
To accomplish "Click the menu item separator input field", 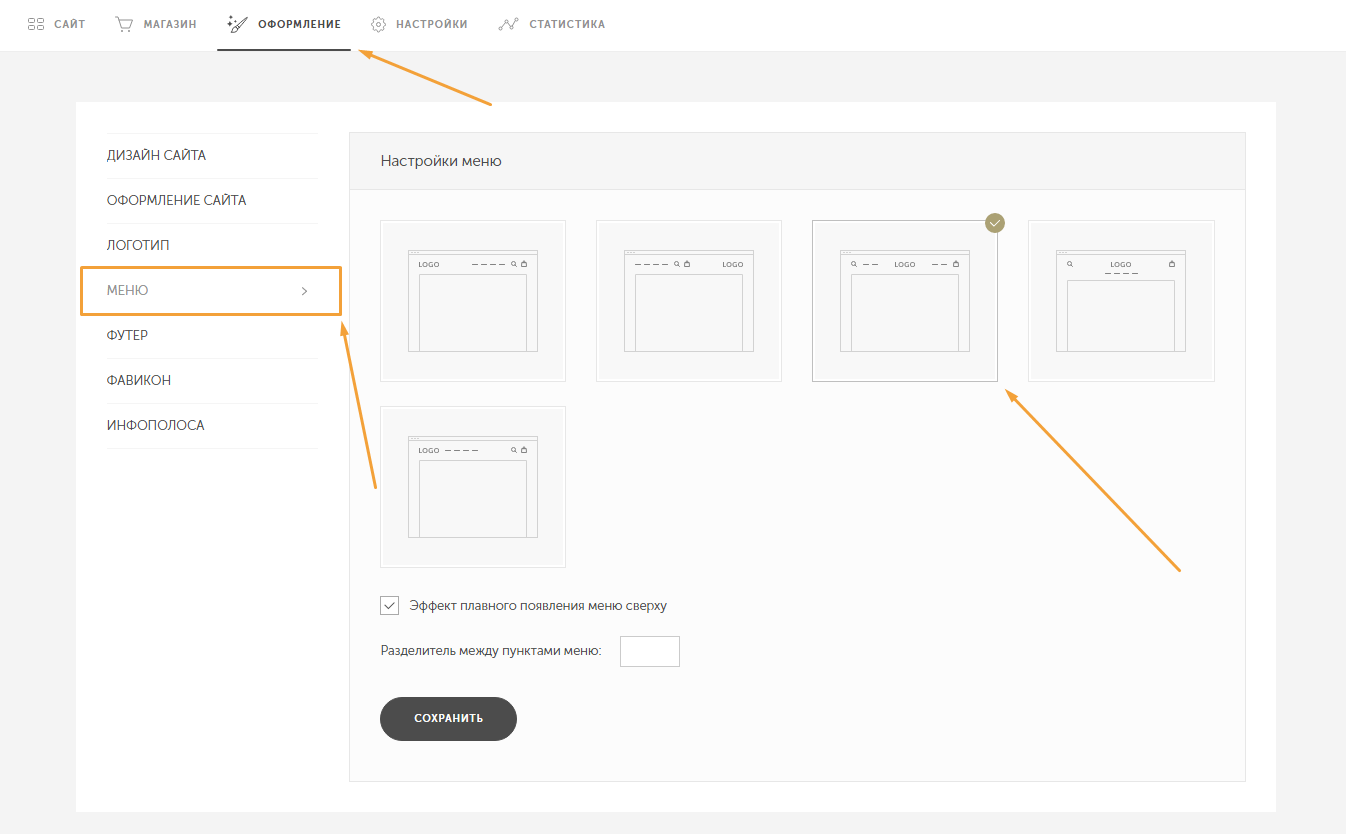I will (x=650, y=651).
